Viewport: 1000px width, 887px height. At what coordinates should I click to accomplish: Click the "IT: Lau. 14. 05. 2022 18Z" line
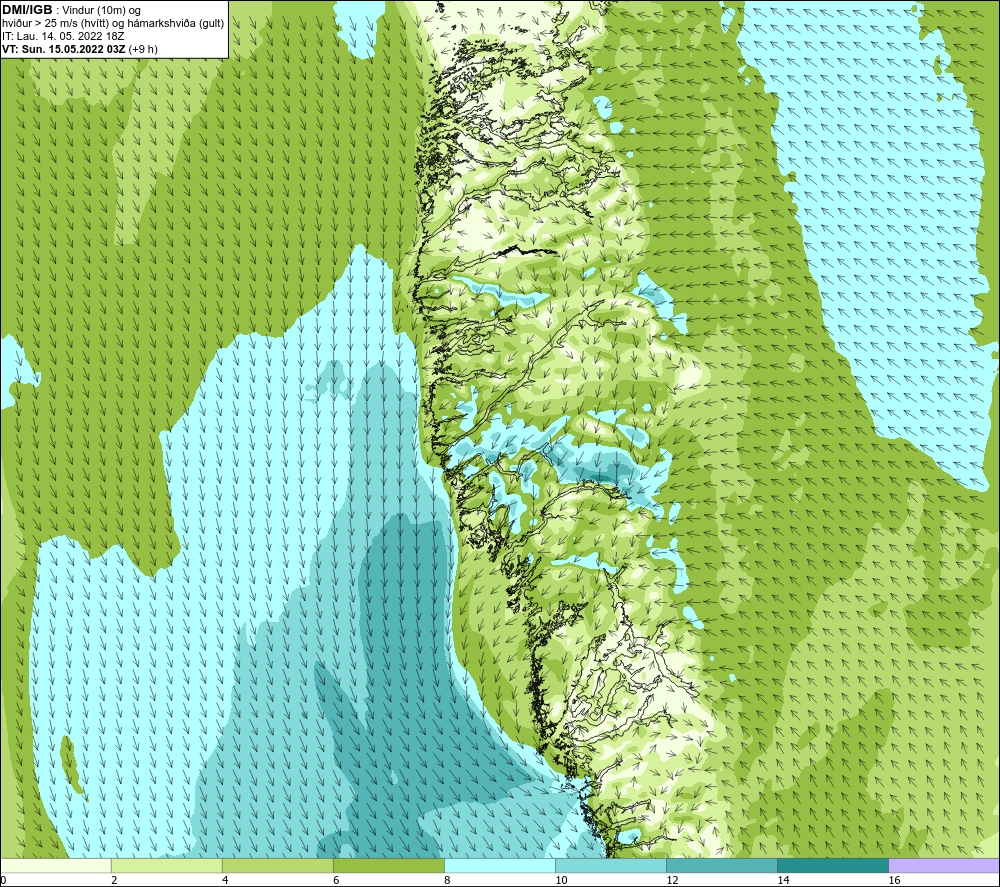[63, 36]
